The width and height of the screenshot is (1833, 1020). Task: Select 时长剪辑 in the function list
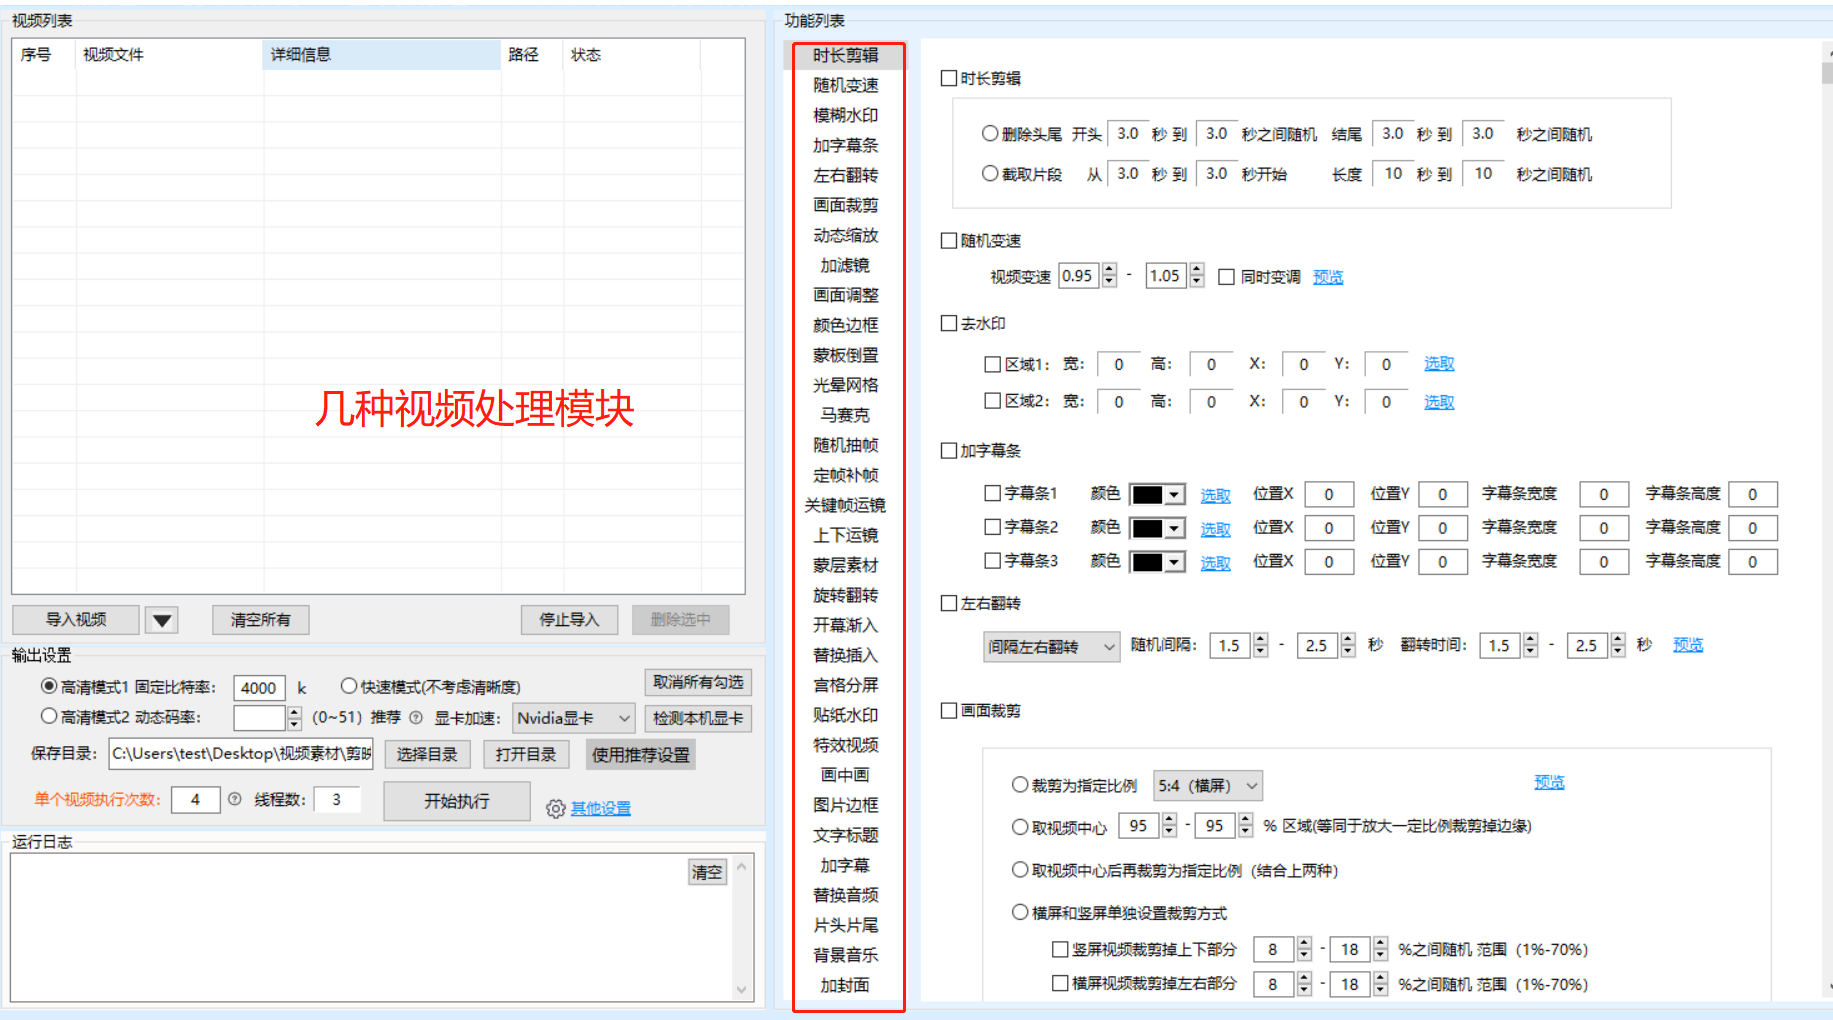pos(846,55)
